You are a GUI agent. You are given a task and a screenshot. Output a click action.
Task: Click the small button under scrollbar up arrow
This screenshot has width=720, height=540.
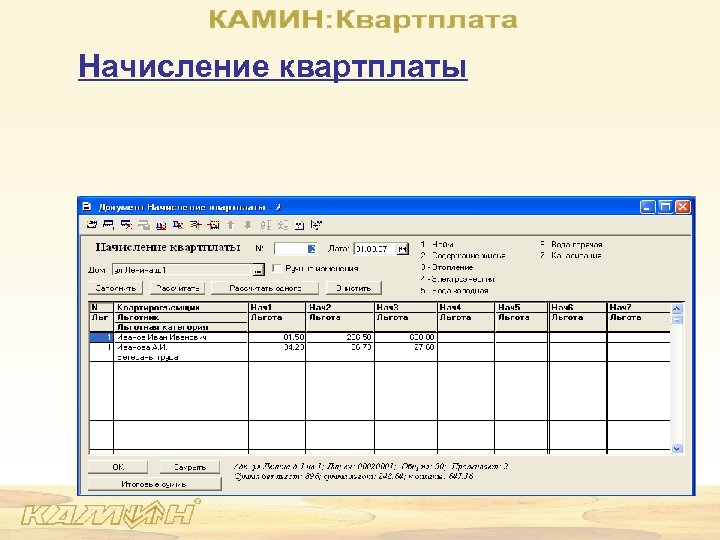(x=677, y=319)
